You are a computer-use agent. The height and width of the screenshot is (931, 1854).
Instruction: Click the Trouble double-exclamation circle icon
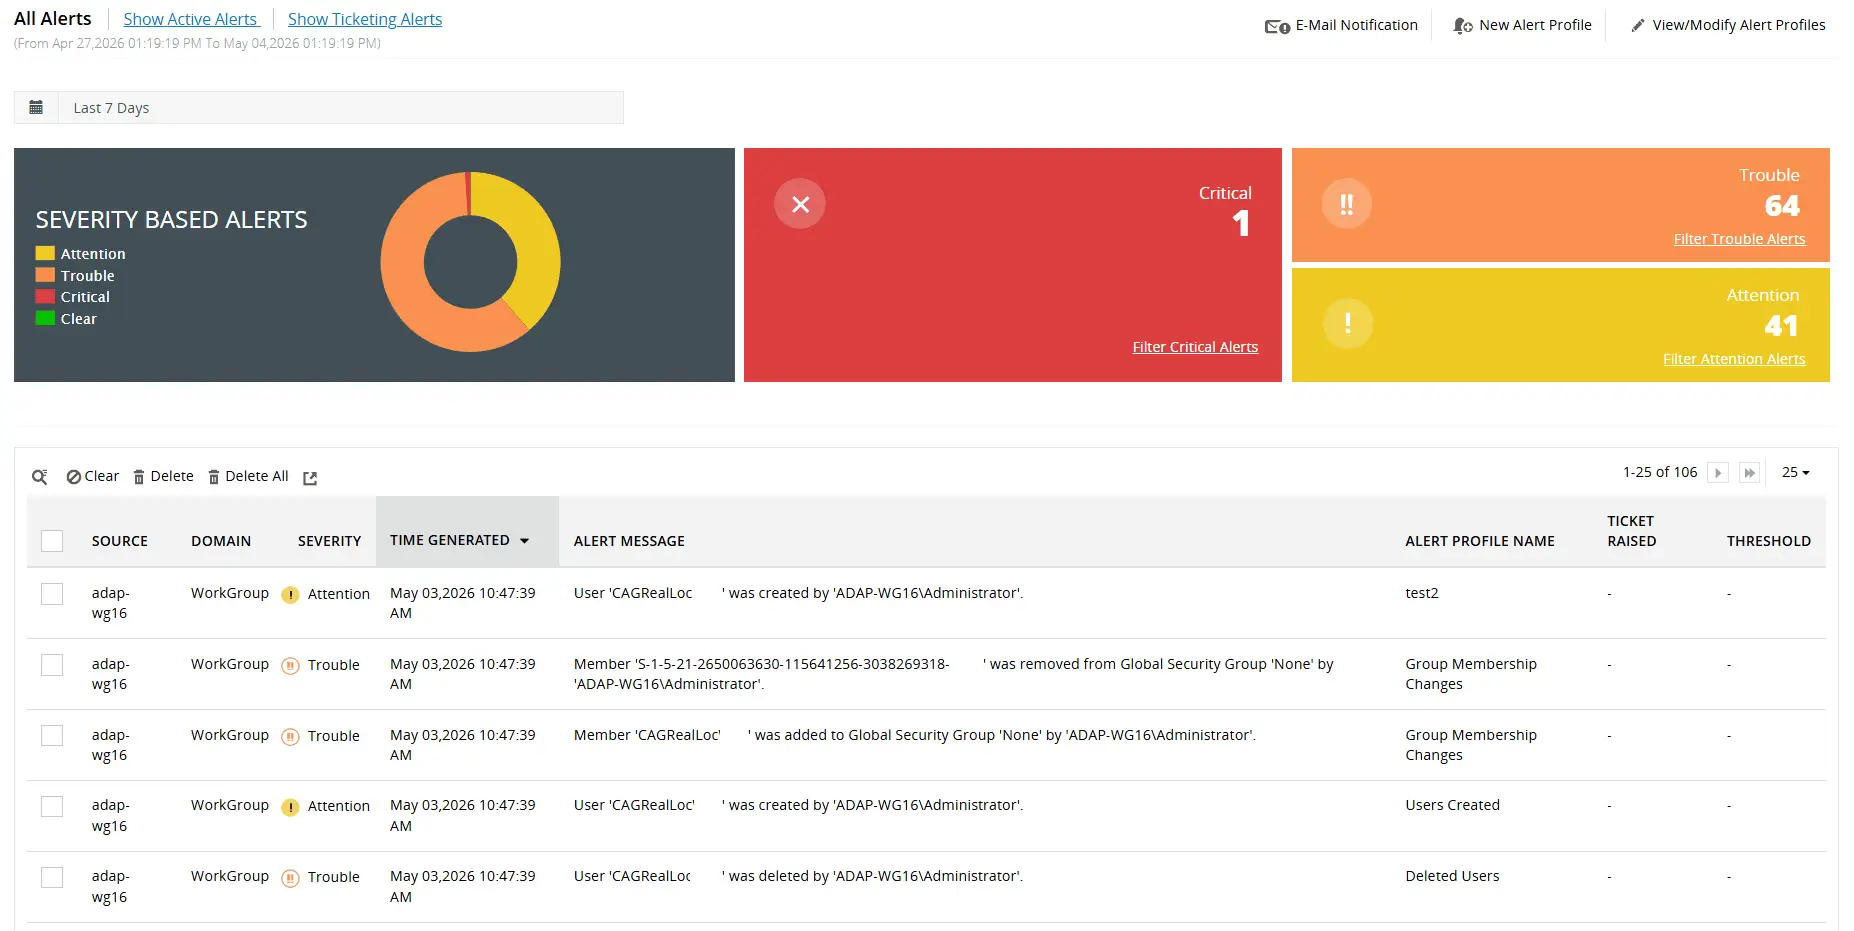pyautogui.click(x=1347, y=204)
